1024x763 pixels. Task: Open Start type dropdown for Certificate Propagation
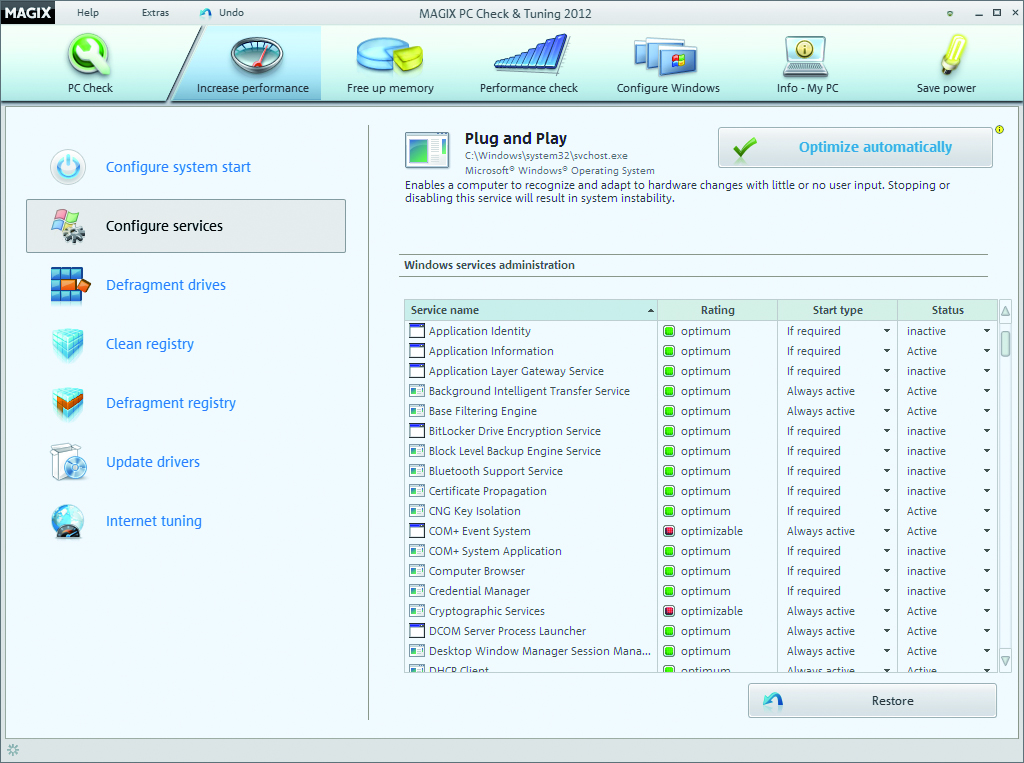[x=887, y=491]
